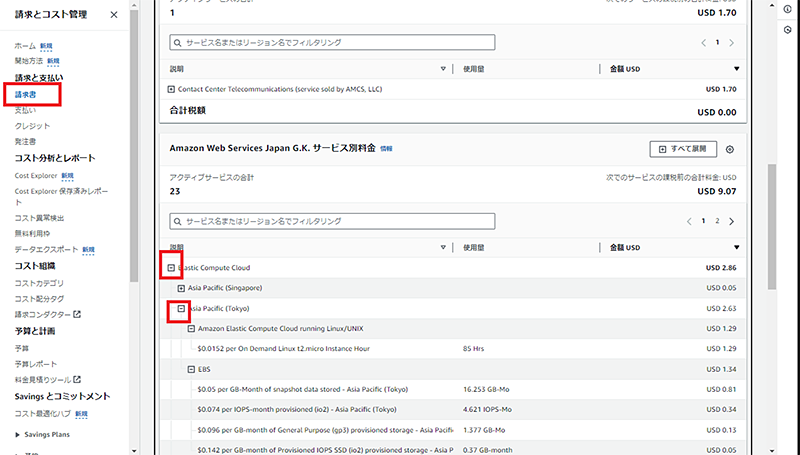Open 新規 badge next to ホーム
The width and height of the screenshot is (800, 455).
pyautogui.click(x=46, y=46)
